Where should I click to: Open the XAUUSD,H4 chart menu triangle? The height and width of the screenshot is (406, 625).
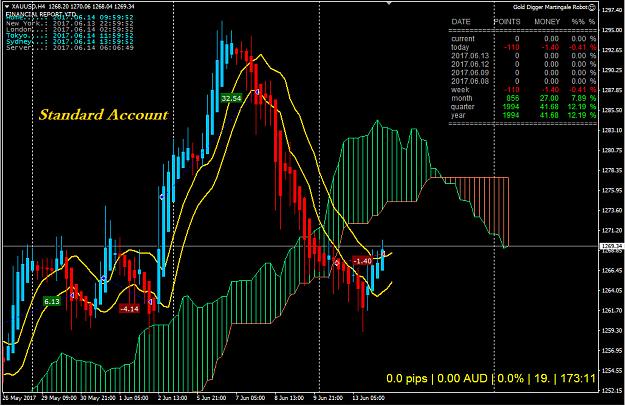tap(7, 6)
